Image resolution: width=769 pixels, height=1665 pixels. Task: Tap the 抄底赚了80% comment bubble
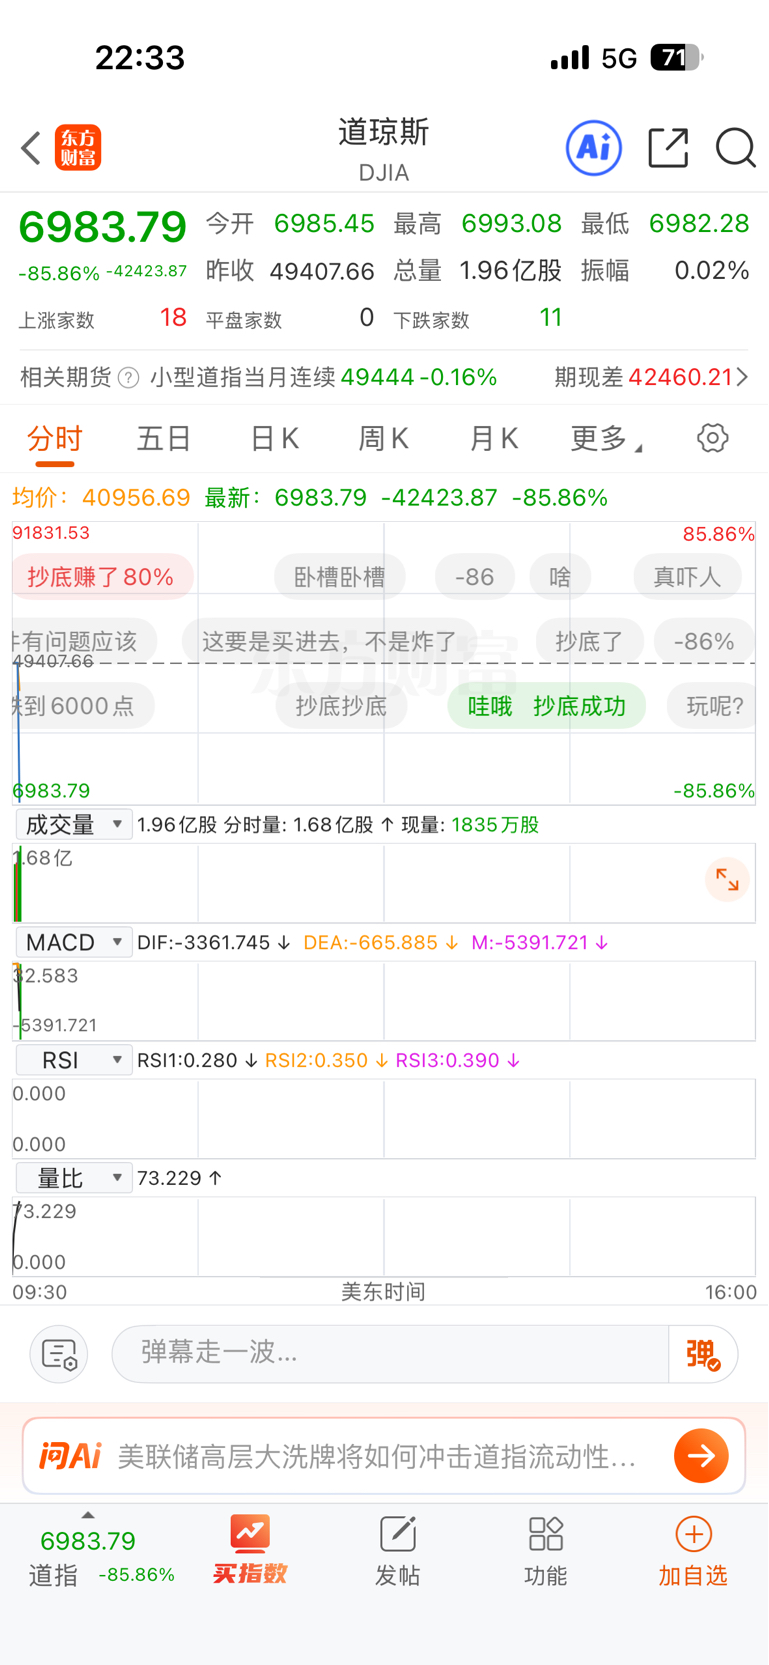pyautogui.click(x=101, y=577)
